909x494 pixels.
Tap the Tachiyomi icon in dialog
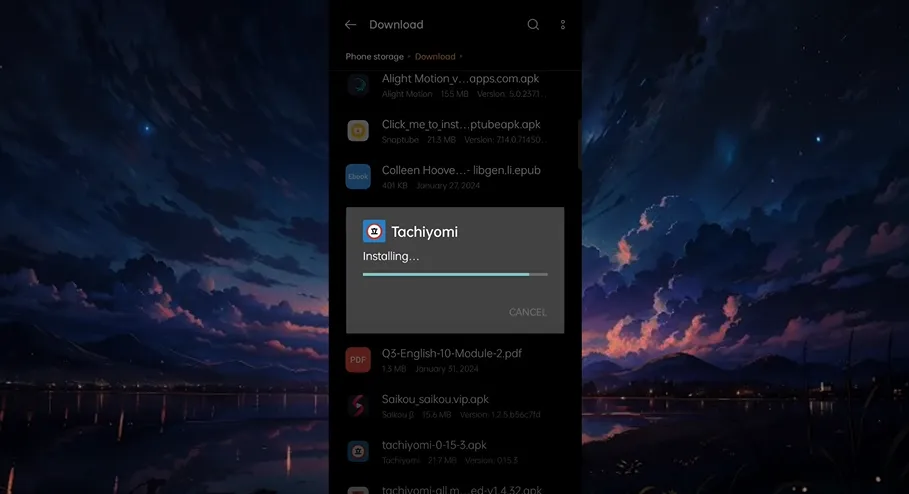pyautogui.click(x=374, y=231)
